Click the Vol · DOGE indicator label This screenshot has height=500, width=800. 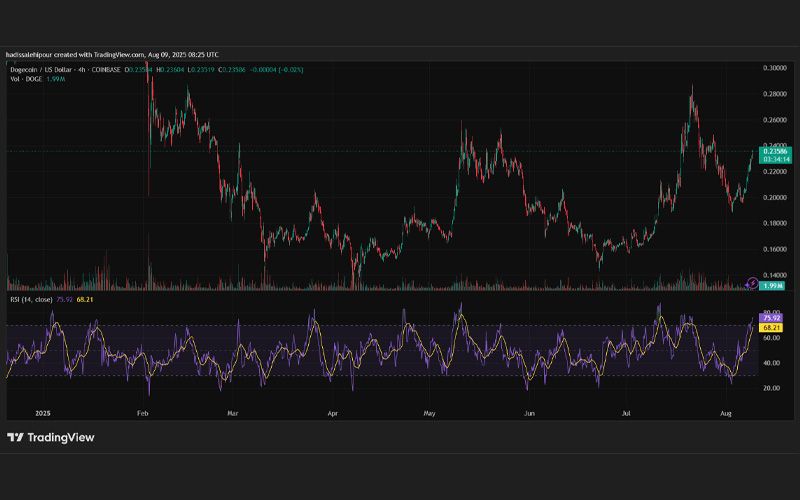point(27,79)
